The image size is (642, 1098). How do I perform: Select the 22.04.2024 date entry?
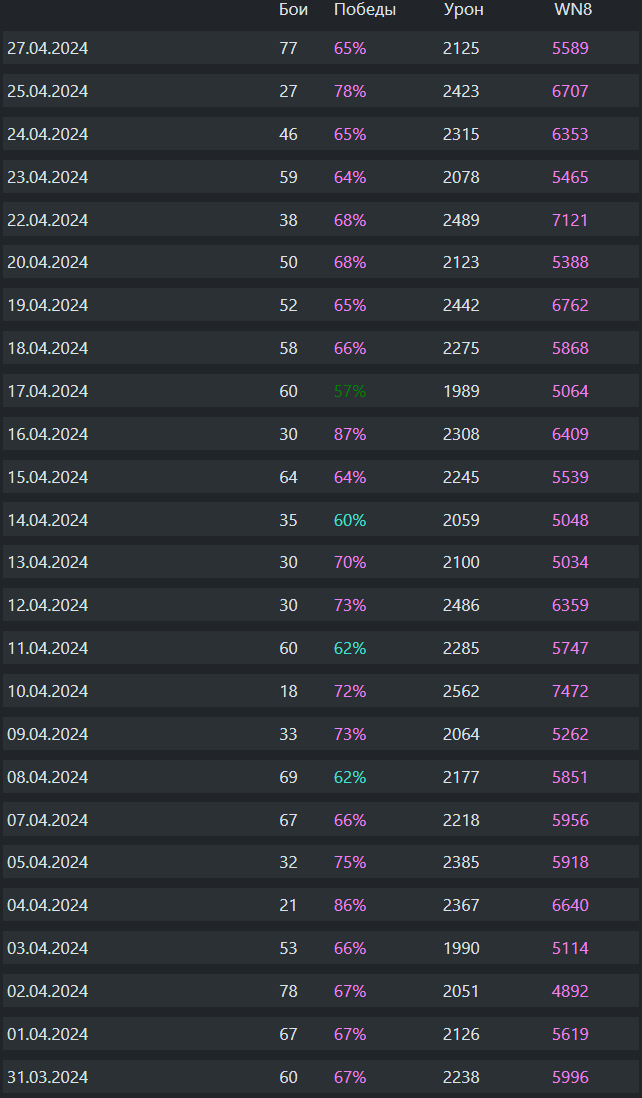click(x=47, y=220)
